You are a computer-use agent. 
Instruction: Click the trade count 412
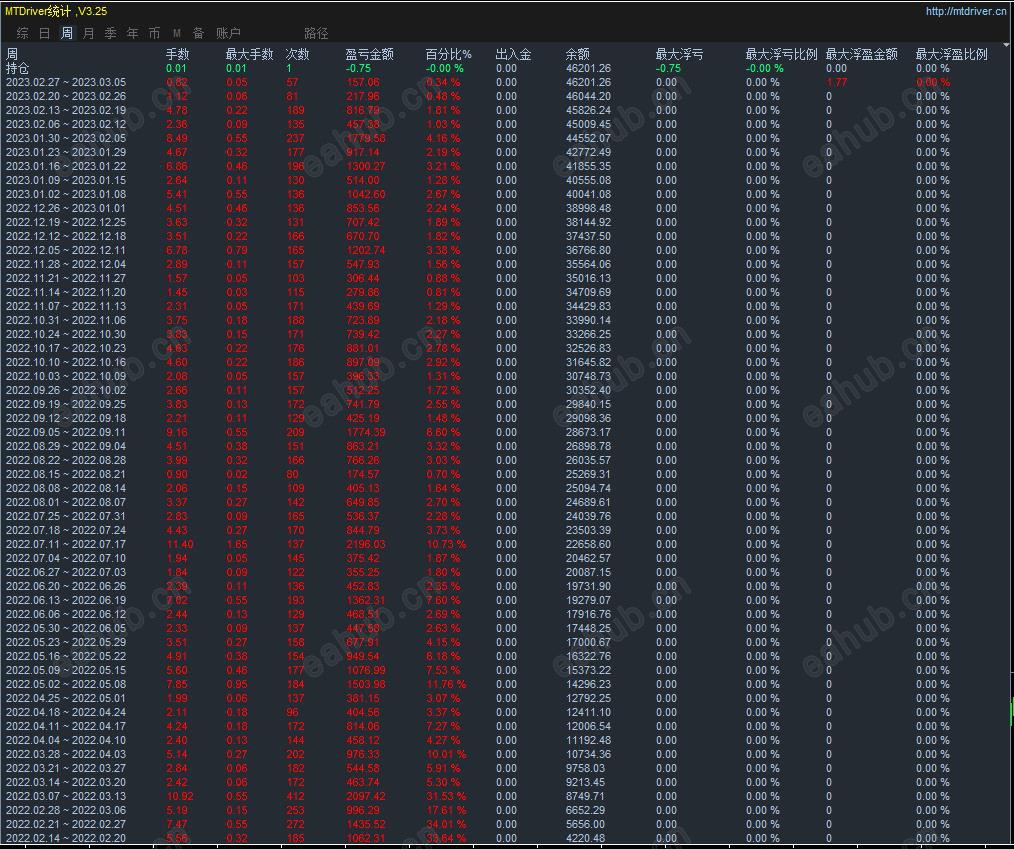pos(296,796)
